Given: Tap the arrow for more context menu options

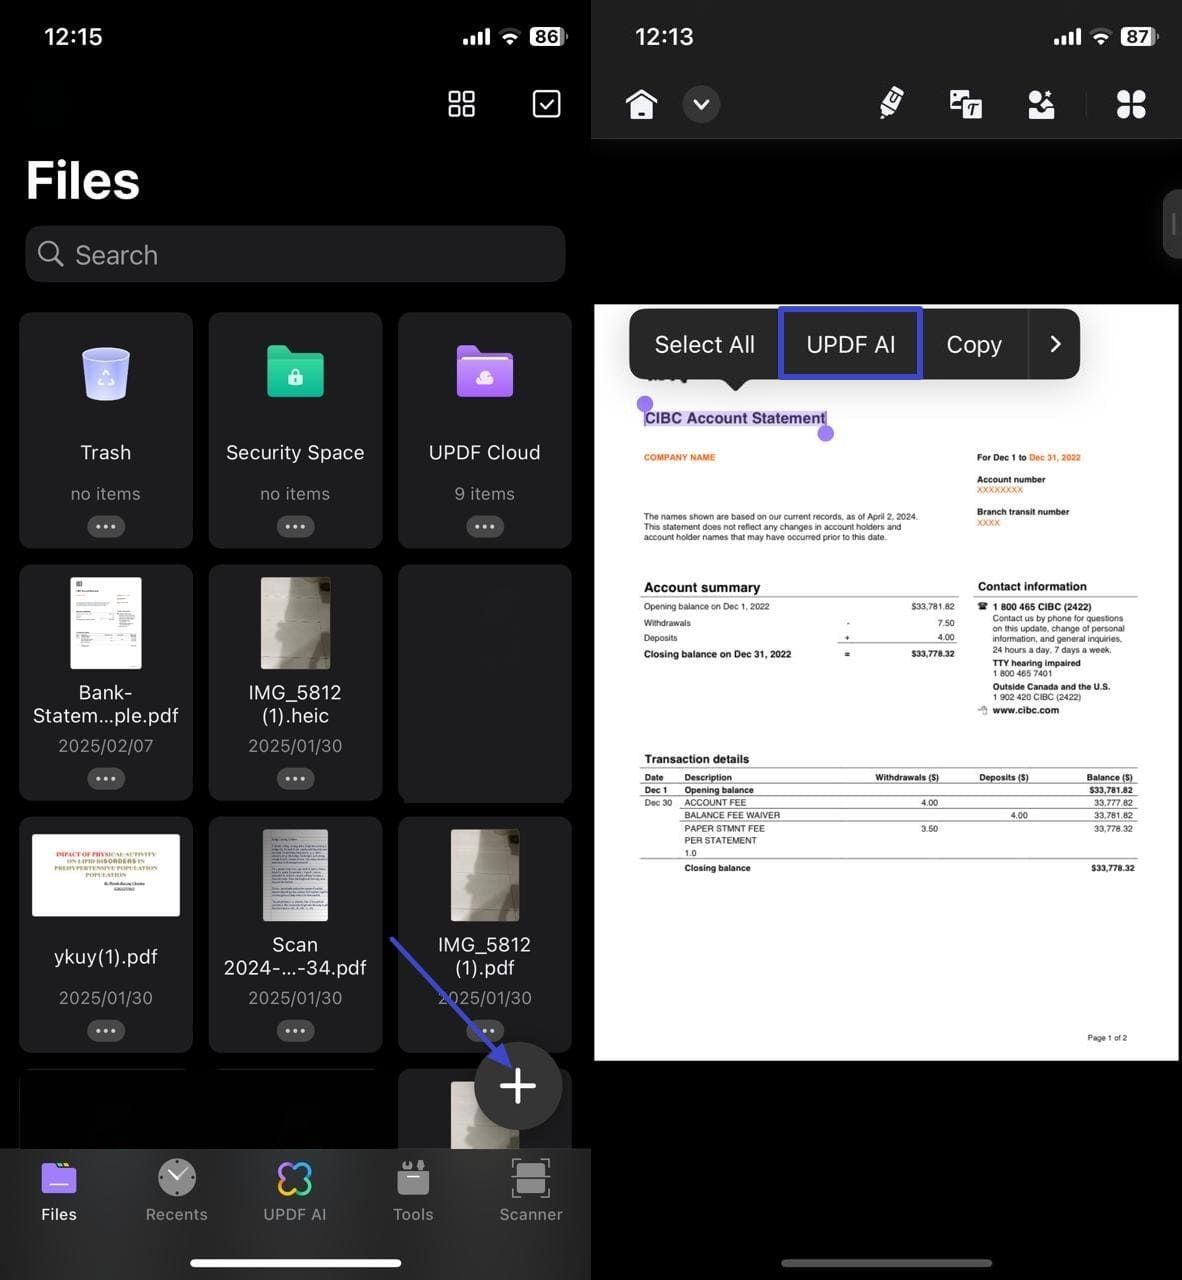Looking at the screenshot, I should (1055, 343).
